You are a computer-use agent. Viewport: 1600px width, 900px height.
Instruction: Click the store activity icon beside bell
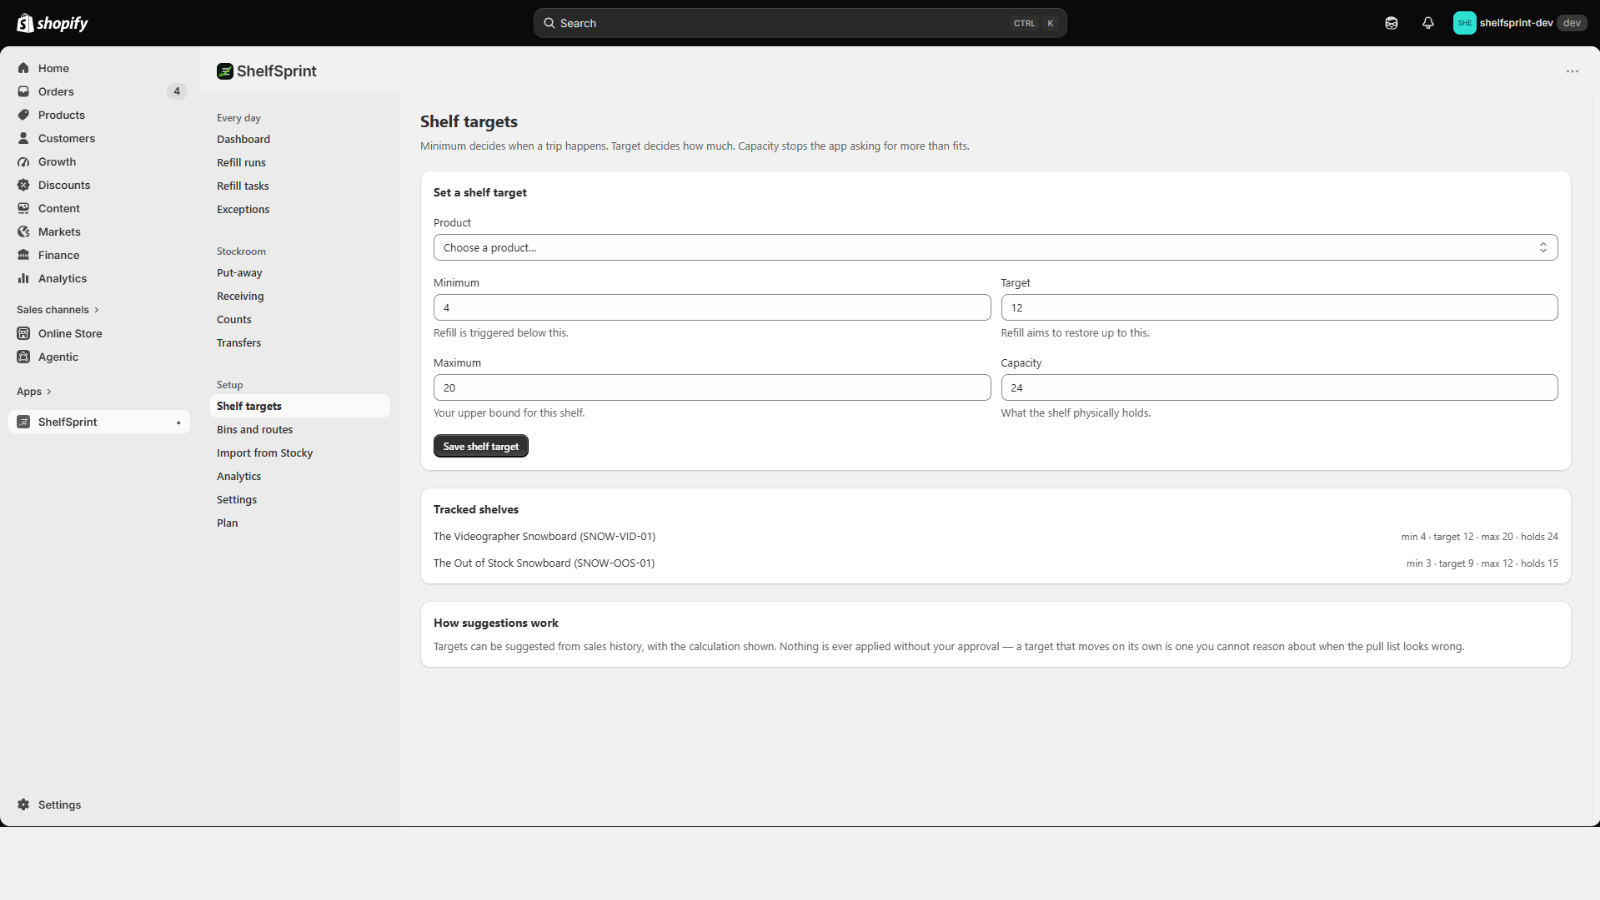1391,23
